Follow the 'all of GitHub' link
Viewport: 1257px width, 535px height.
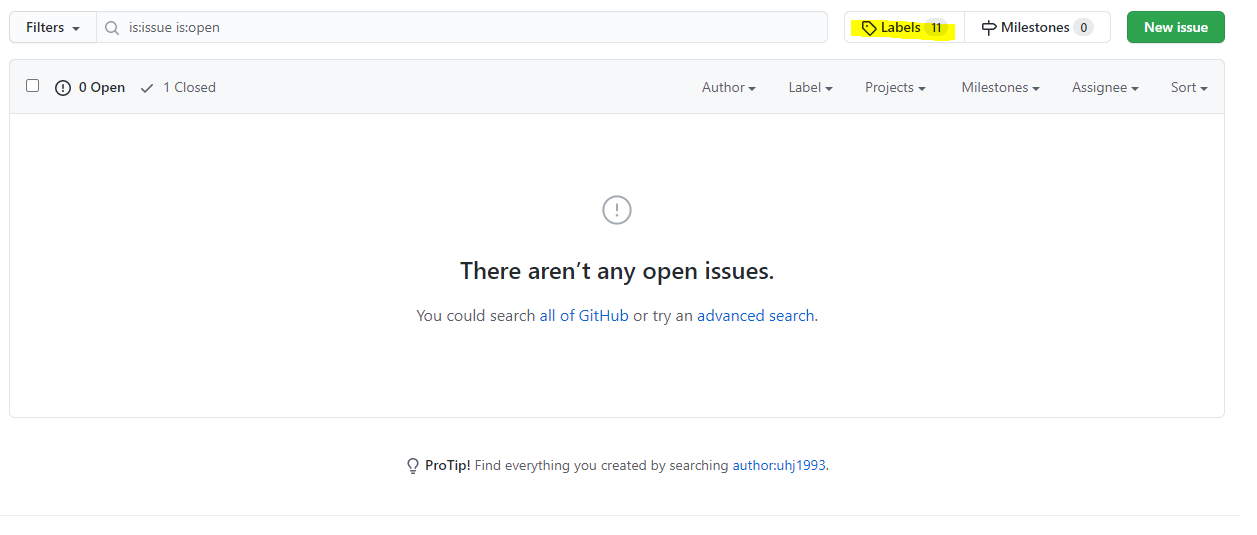tap(584, 315)
